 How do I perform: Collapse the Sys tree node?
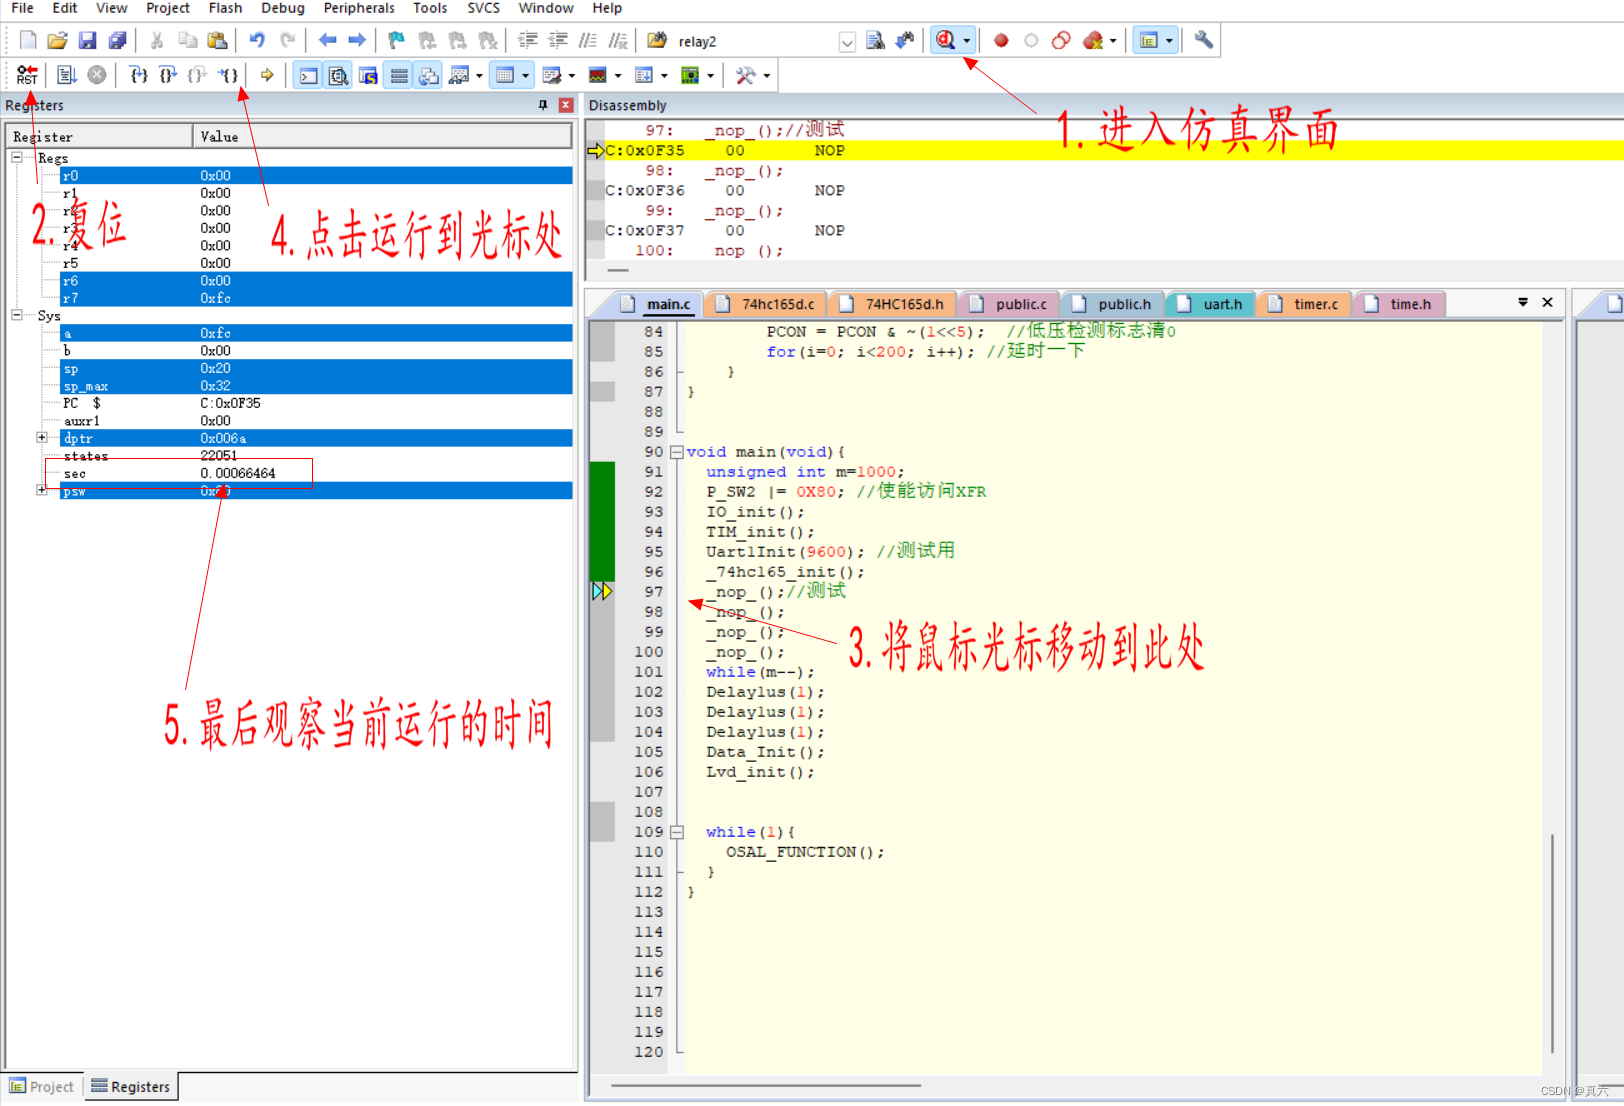[x=17, y=315]
